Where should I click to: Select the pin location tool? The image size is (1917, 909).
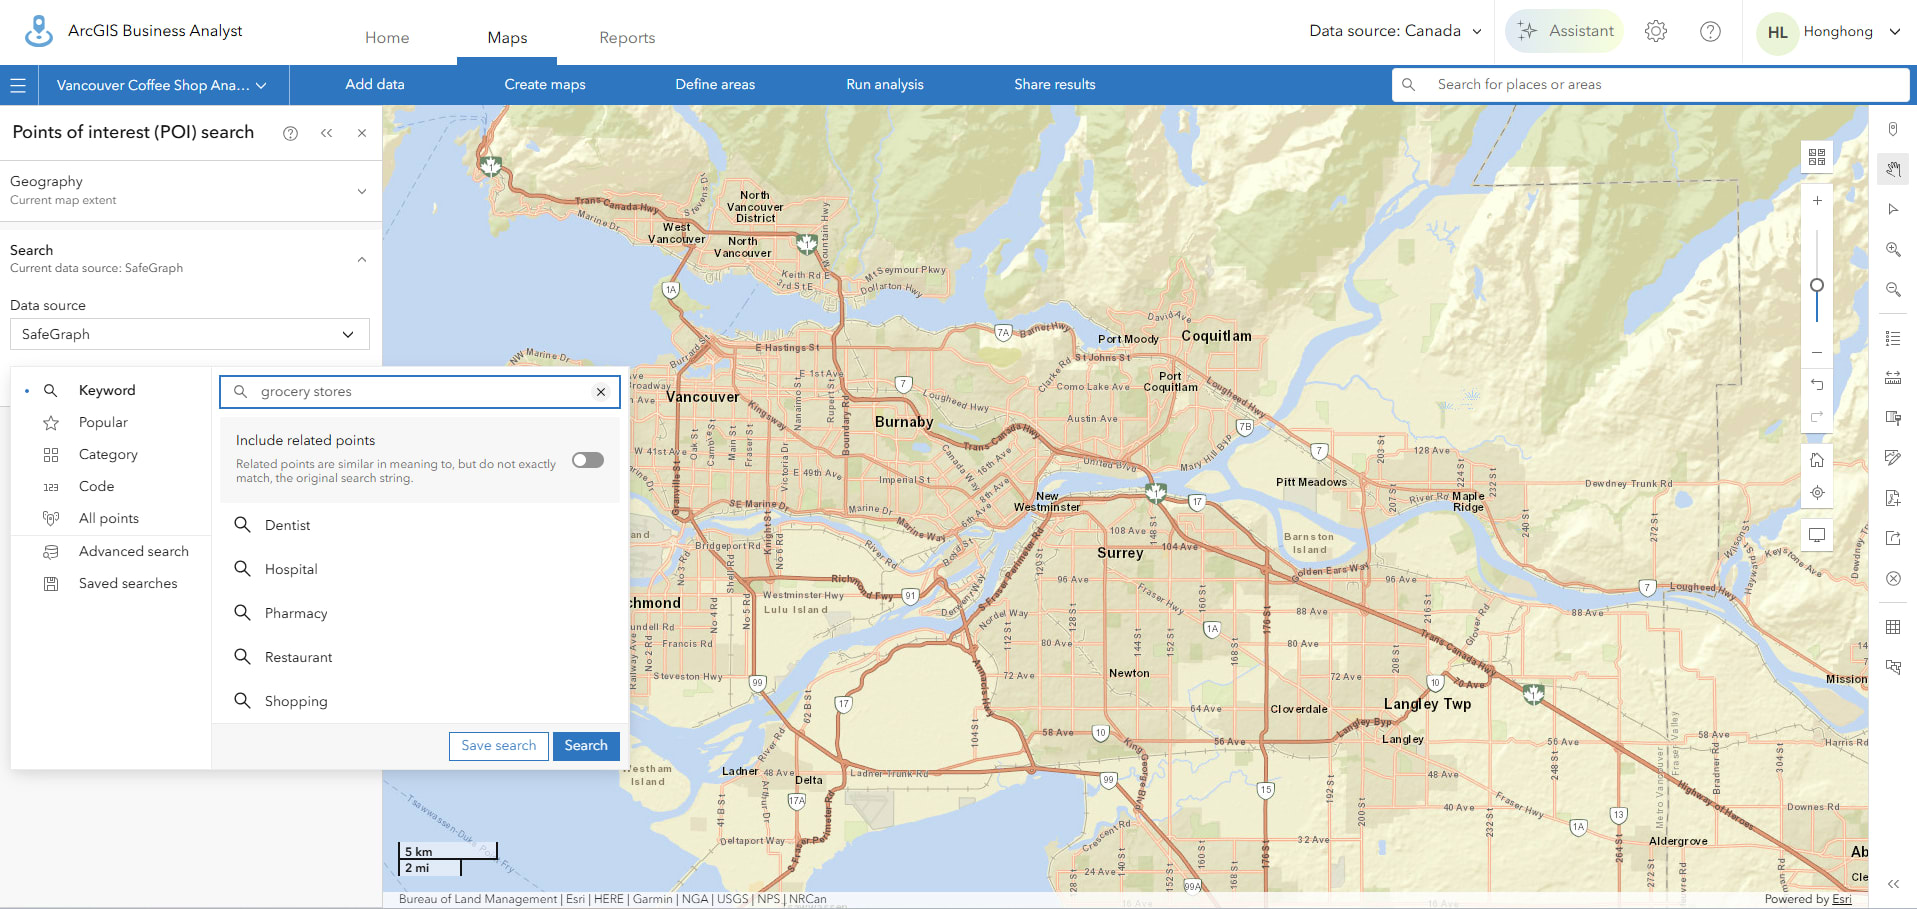coord(1893,129)
